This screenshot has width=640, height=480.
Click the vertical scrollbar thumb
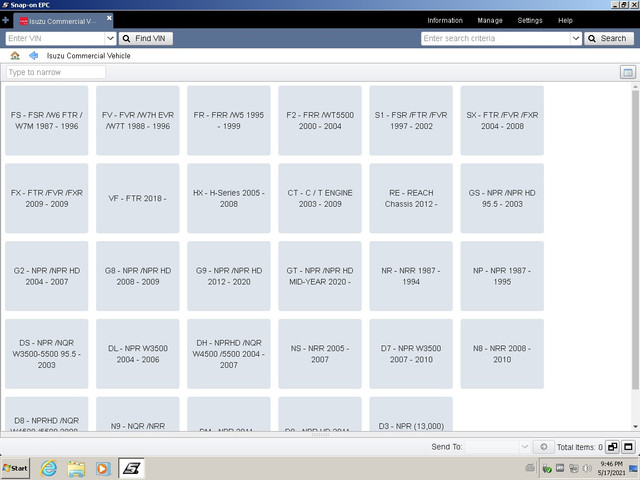coord(635,240)
